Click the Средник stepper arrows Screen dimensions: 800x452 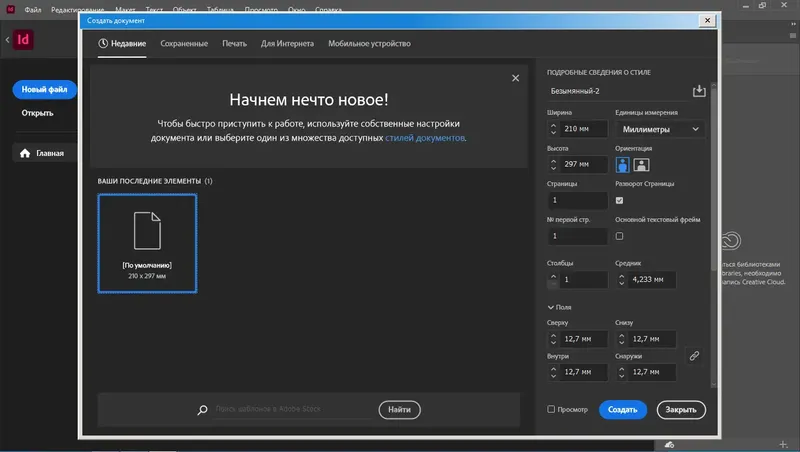[621, 280]
